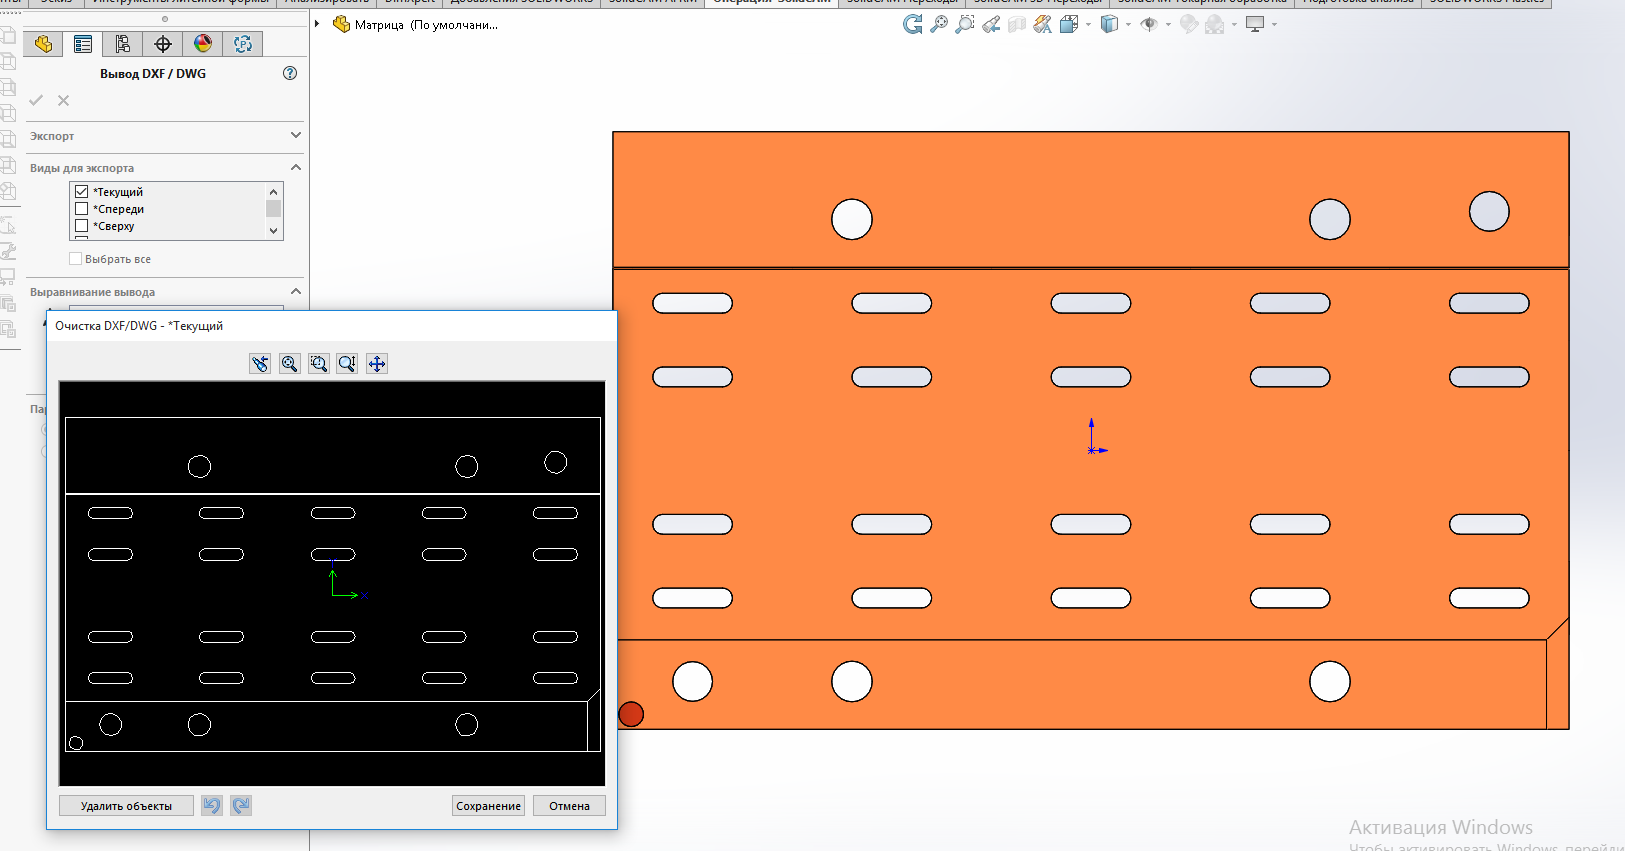Click the Очистка DXF/DWG dialog title bar
This screenshot has height=851, width=1625.
pos(332,326)
